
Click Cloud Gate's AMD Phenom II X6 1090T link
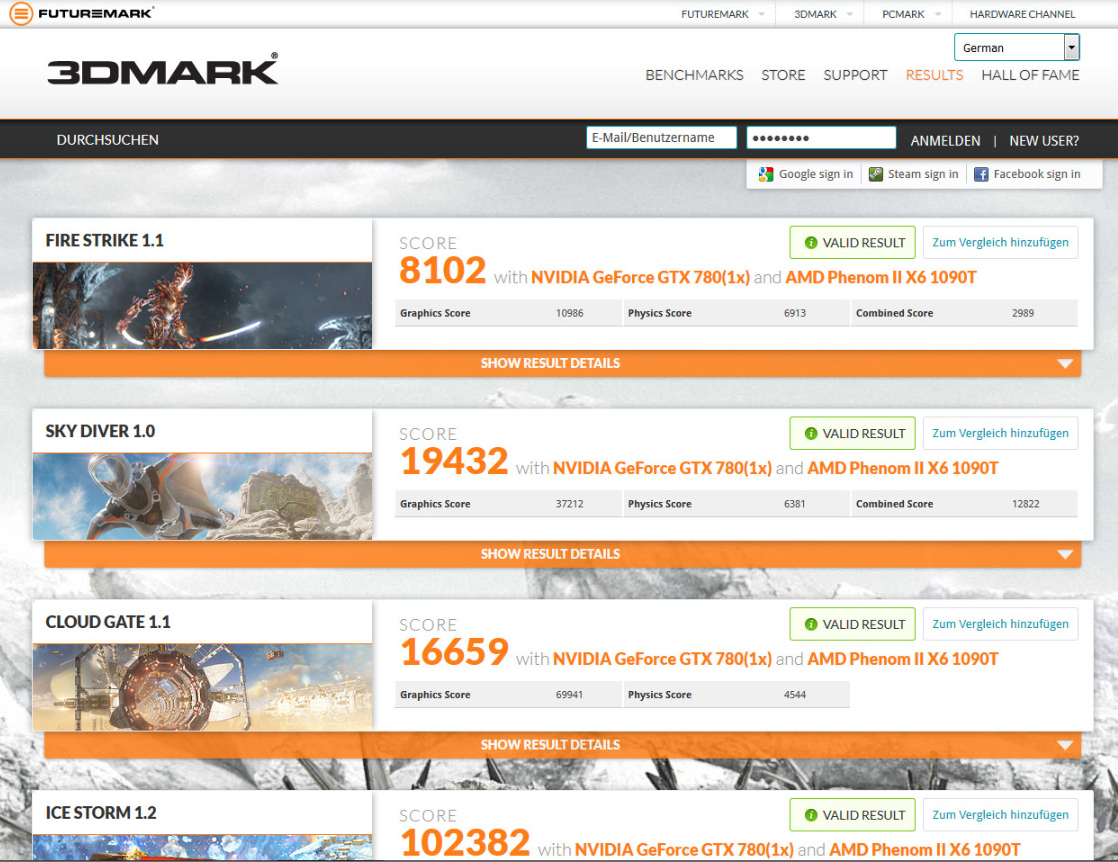point(903,659)
